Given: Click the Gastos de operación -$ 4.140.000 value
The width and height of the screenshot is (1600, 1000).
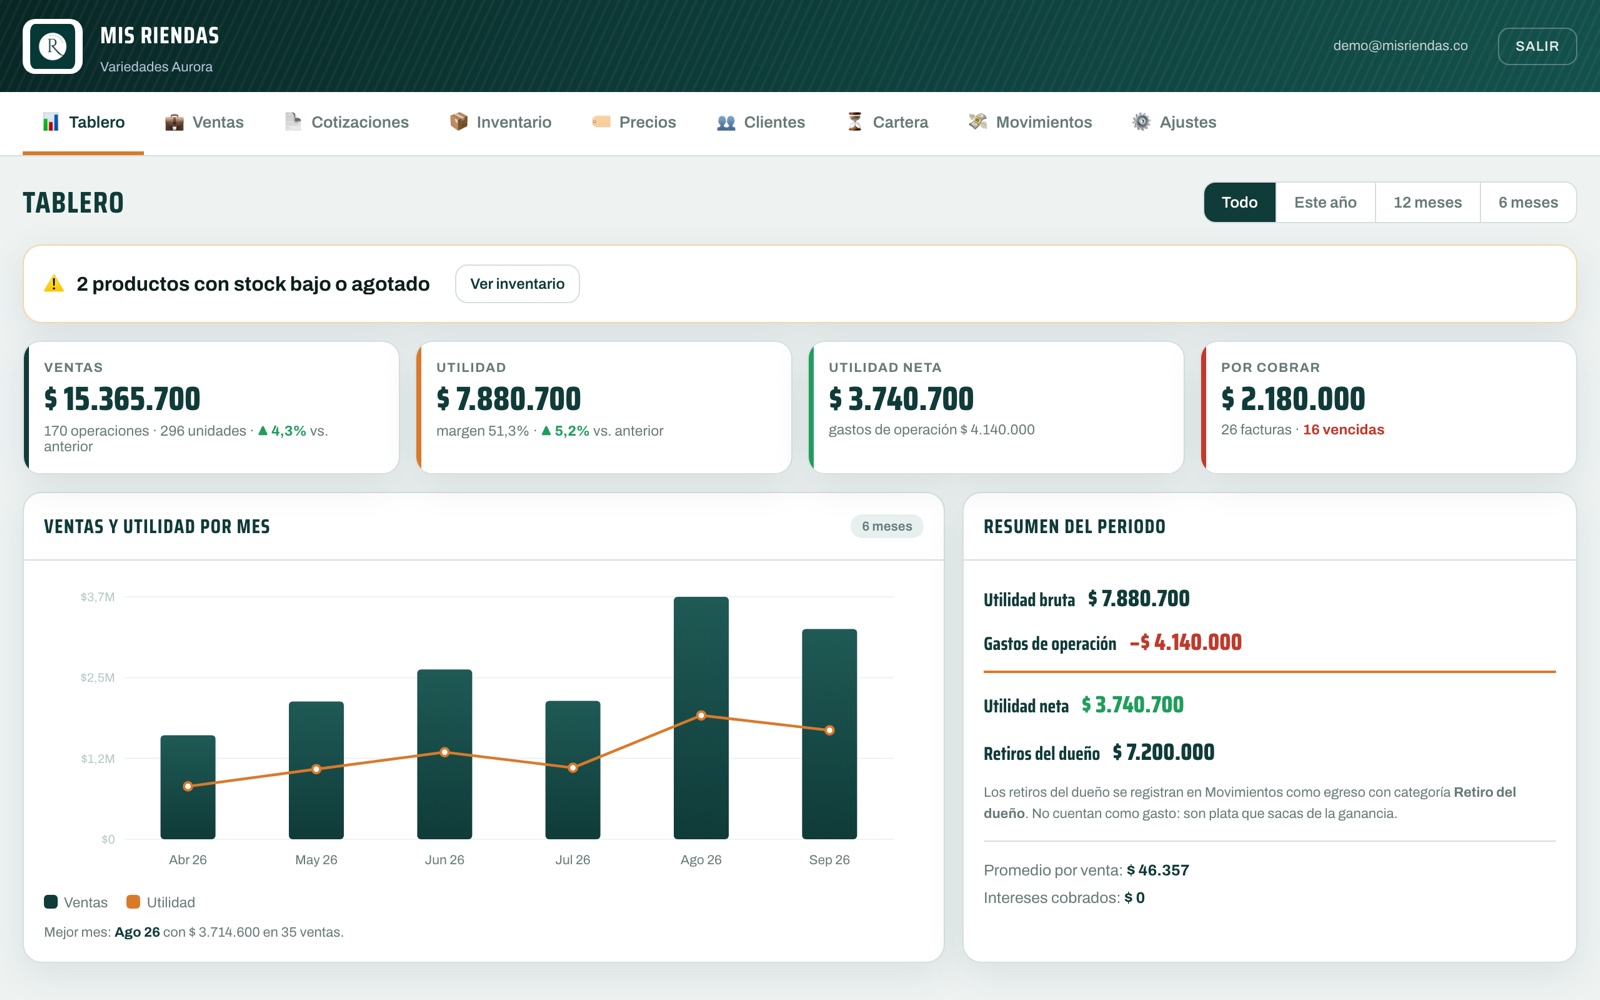Looking at the screenshot, I should pyautogui.click(x=1186, y=642).
